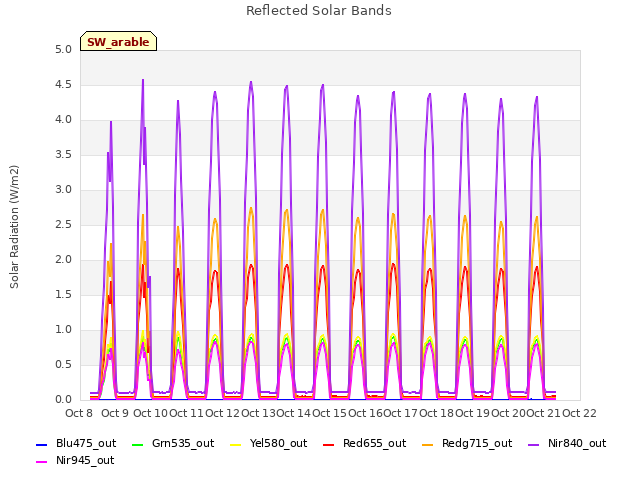Click the SW_arable annotation label

pos(118,42)
